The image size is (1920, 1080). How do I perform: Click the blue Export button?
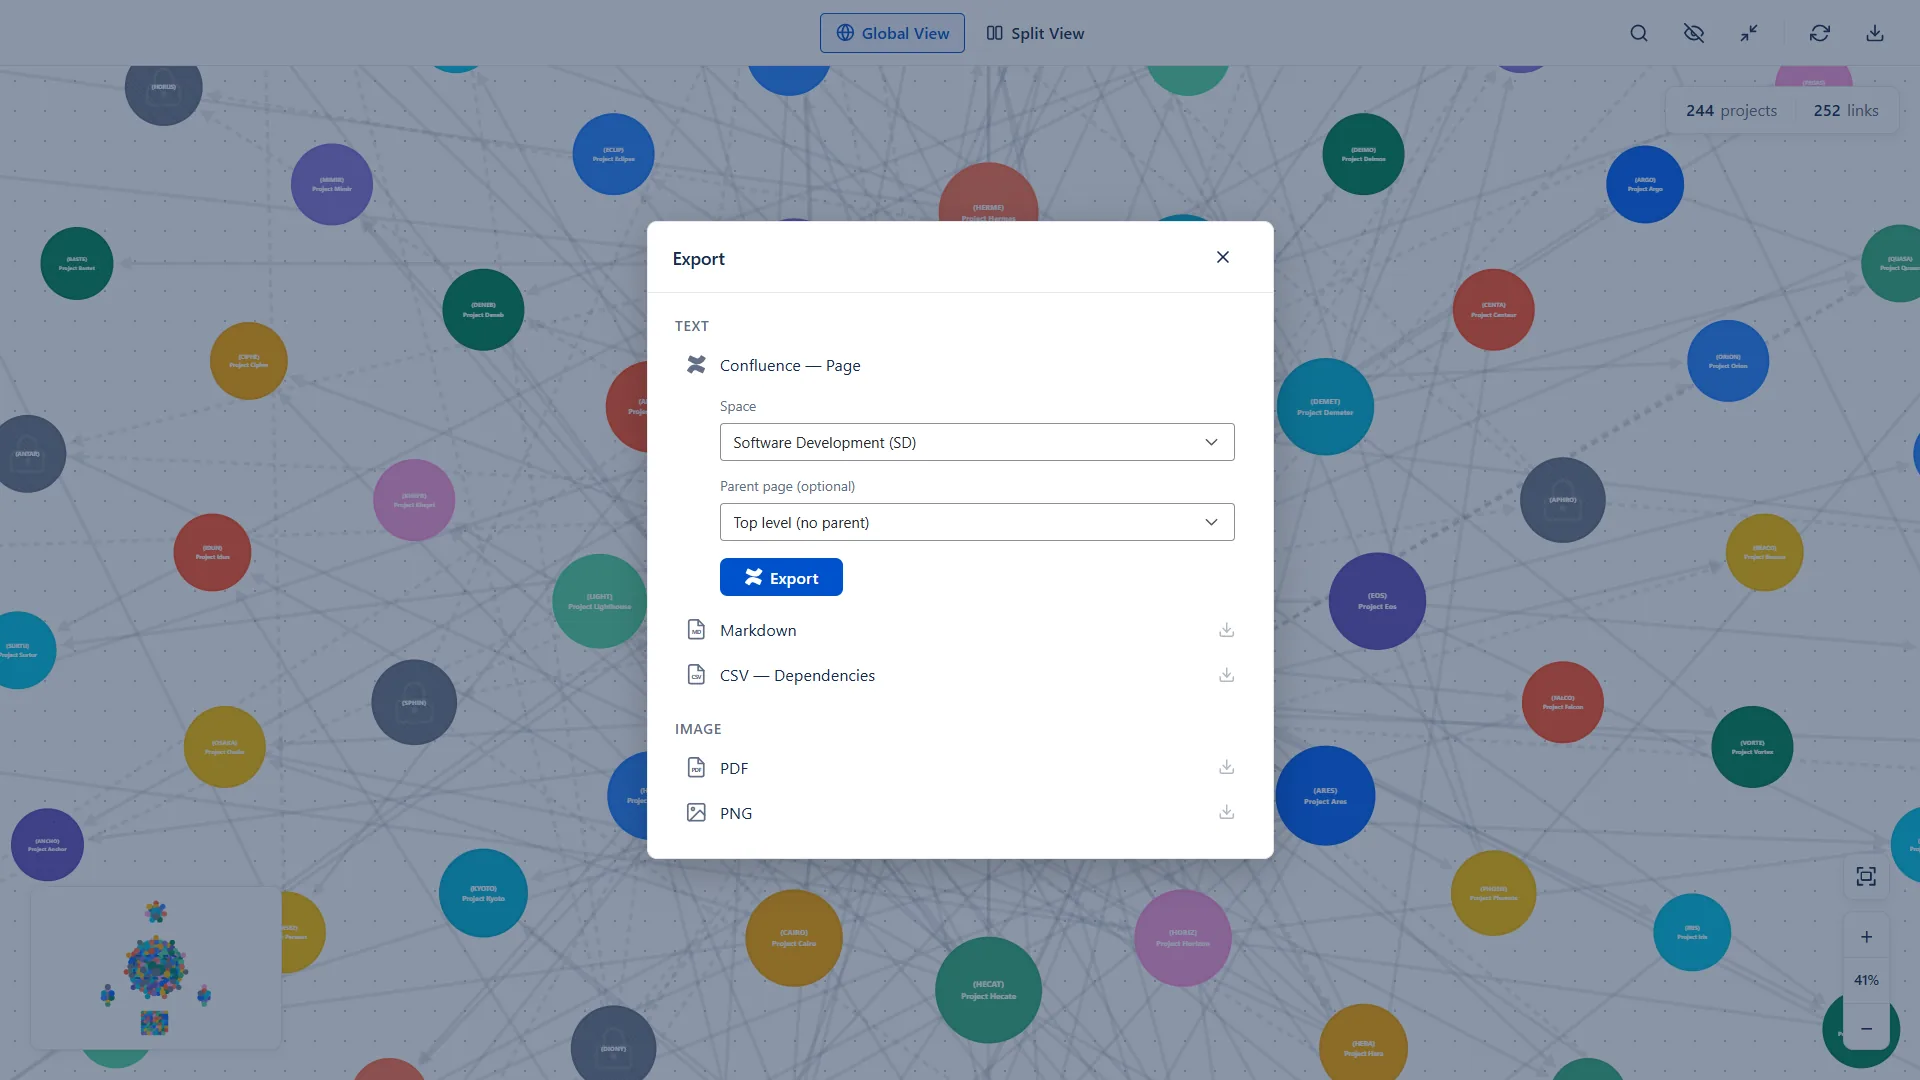[x=781, y=577]
